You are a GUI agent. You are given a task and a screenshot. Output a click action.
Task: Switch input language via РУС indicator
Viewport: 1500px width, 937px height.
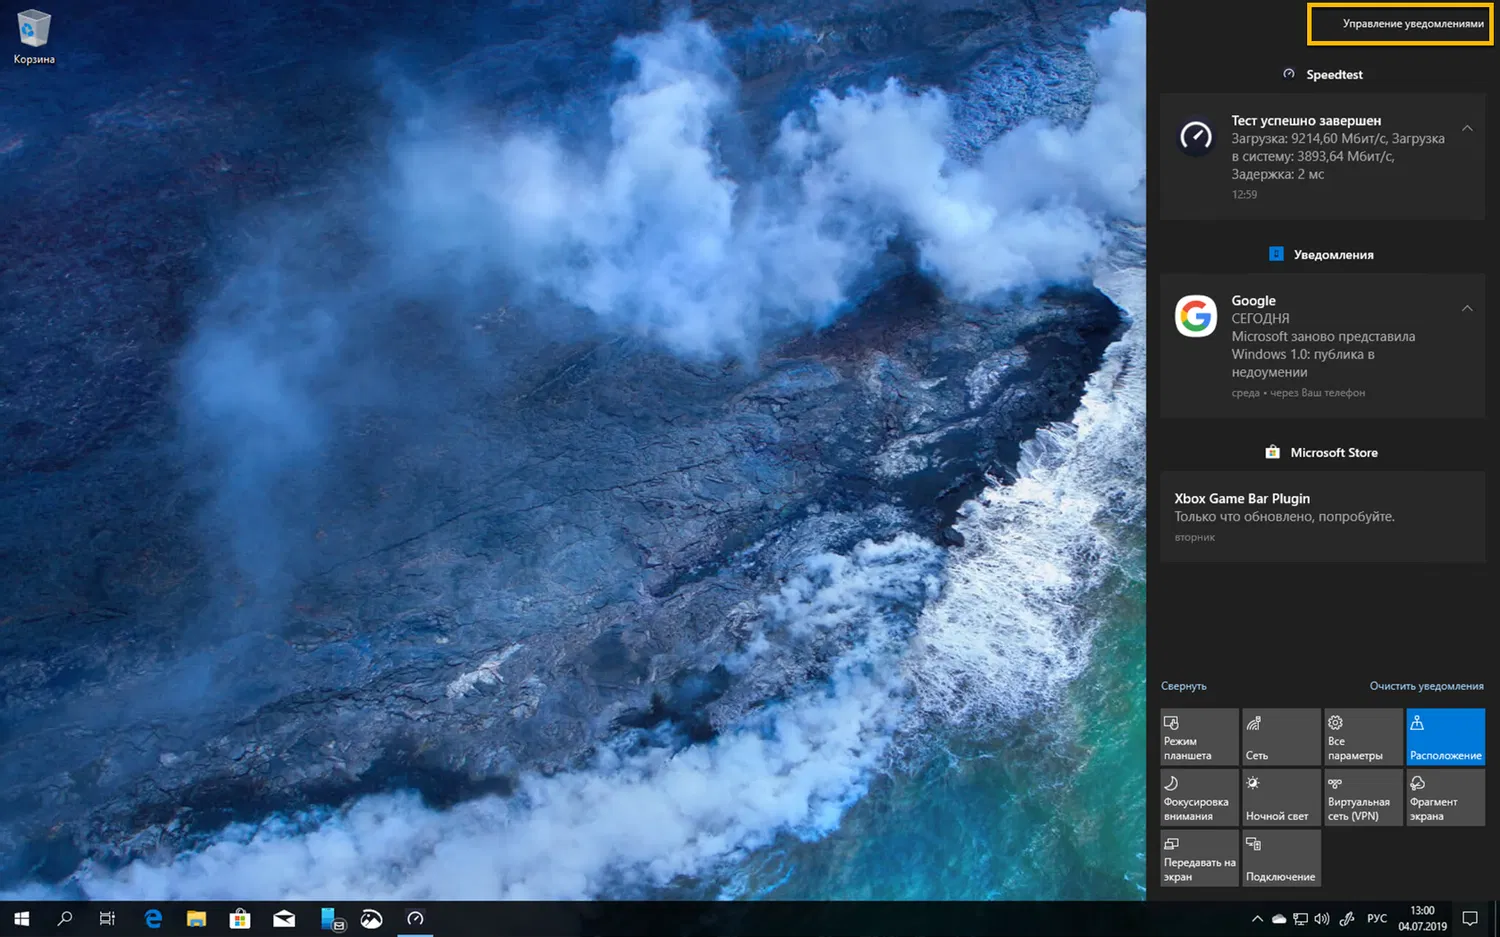point(1377,919)
